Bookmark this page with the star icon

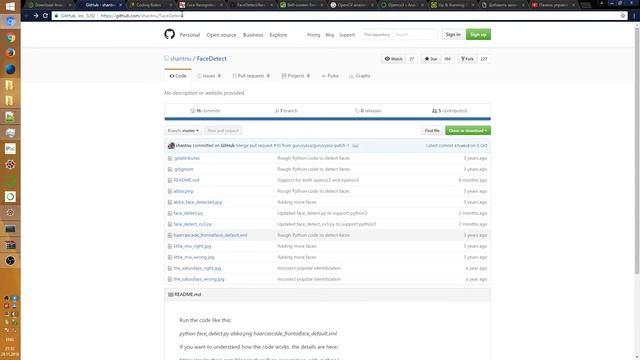[x=623, y=16]
